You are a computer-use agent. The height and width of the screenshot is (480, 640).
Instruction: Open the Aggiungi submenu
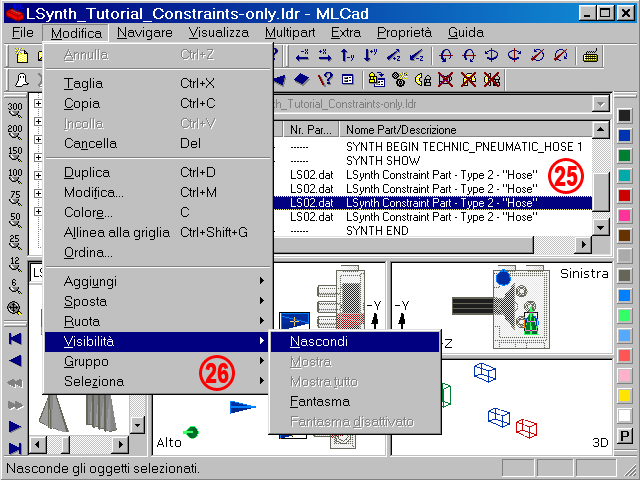coord(157,281)
